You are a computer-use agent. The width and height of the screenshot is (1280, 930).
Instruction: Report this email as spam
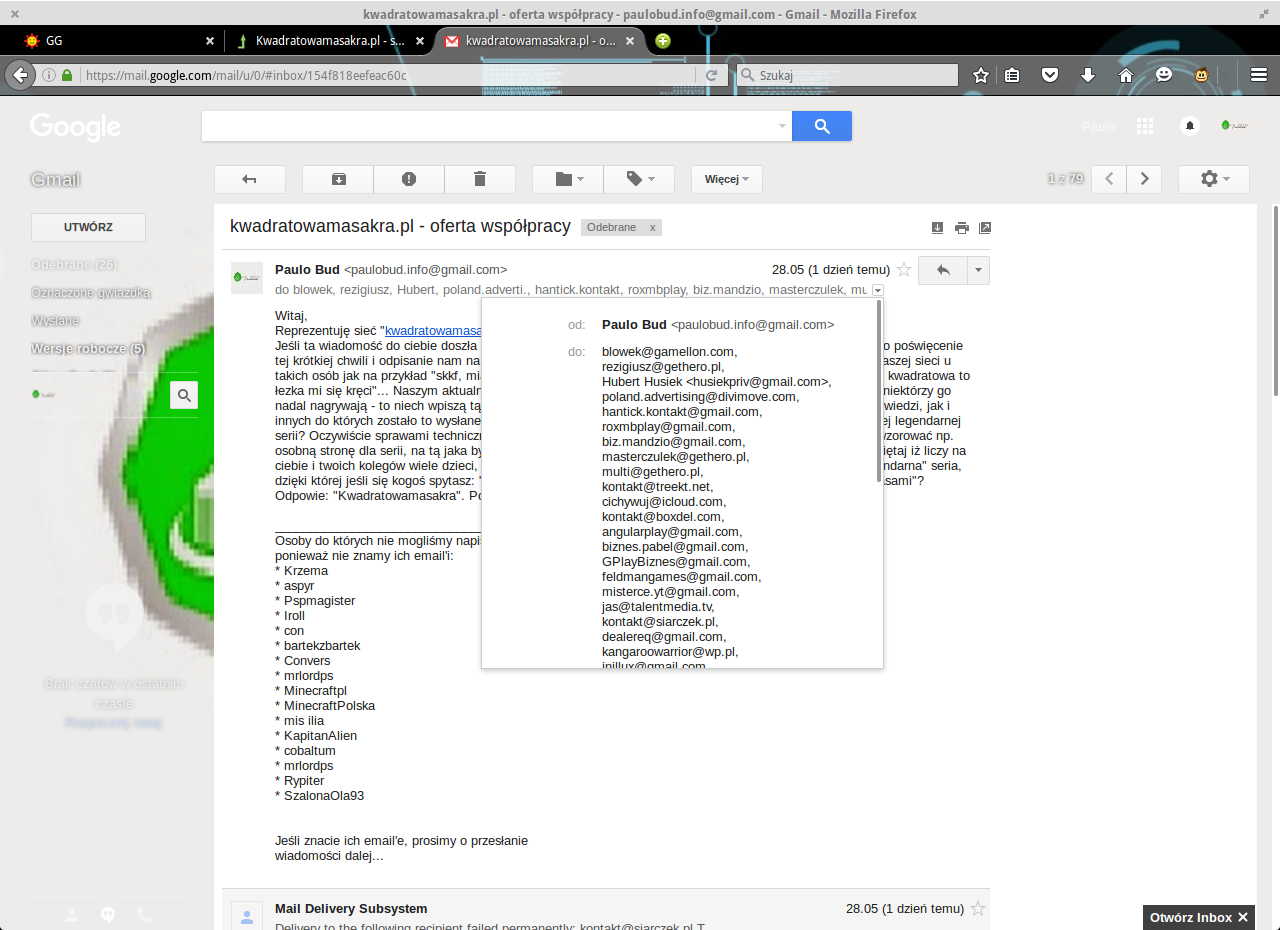pyautogui.click(x=409, y=179)
